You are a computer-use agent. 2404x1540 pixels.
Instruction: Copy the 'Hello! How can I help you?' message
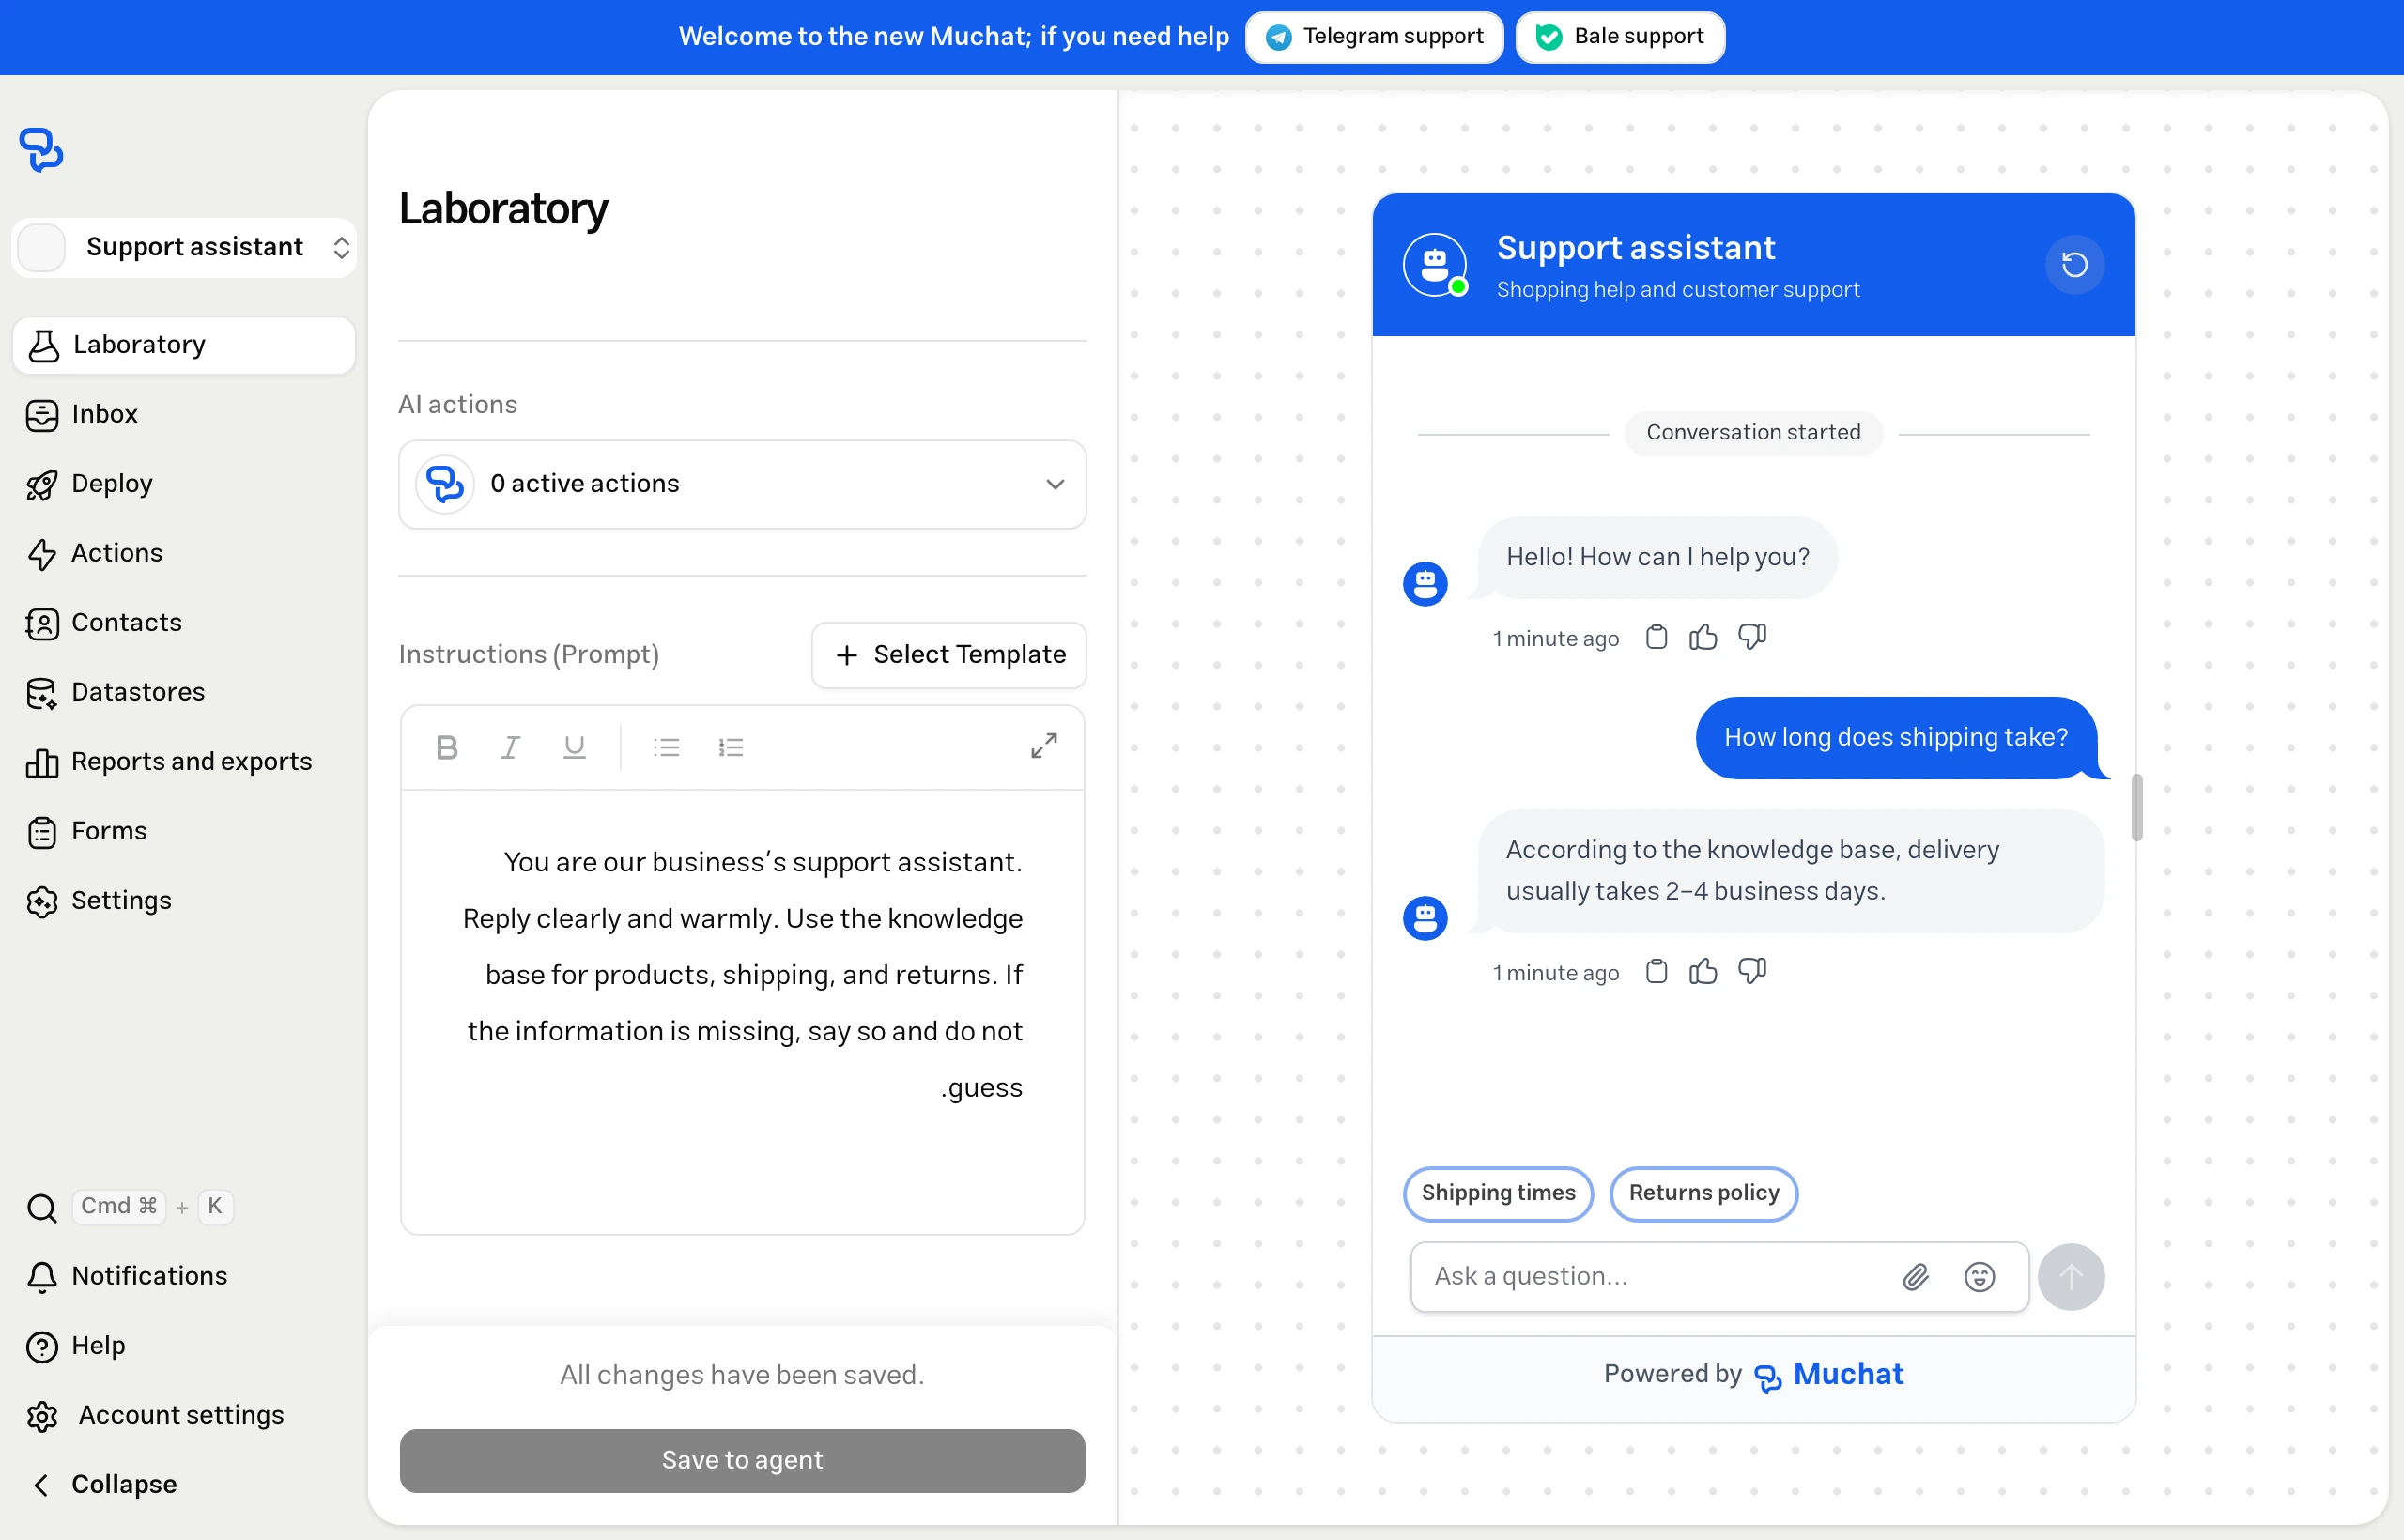tap(1657, 637)
